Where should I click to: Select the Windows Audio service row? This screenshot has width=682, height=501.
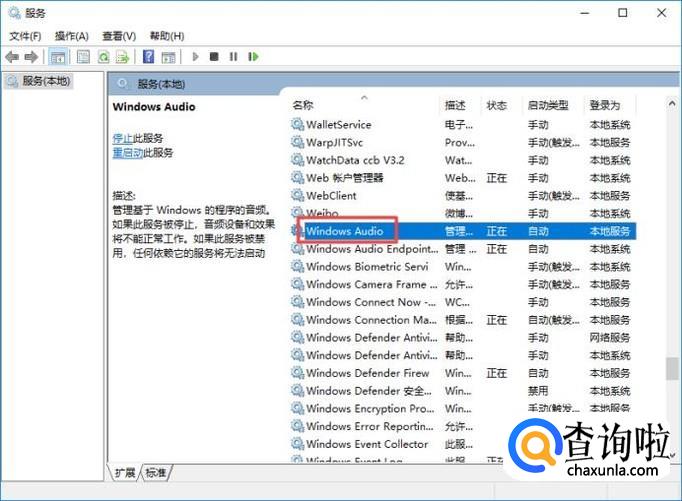tap(462, 231)
